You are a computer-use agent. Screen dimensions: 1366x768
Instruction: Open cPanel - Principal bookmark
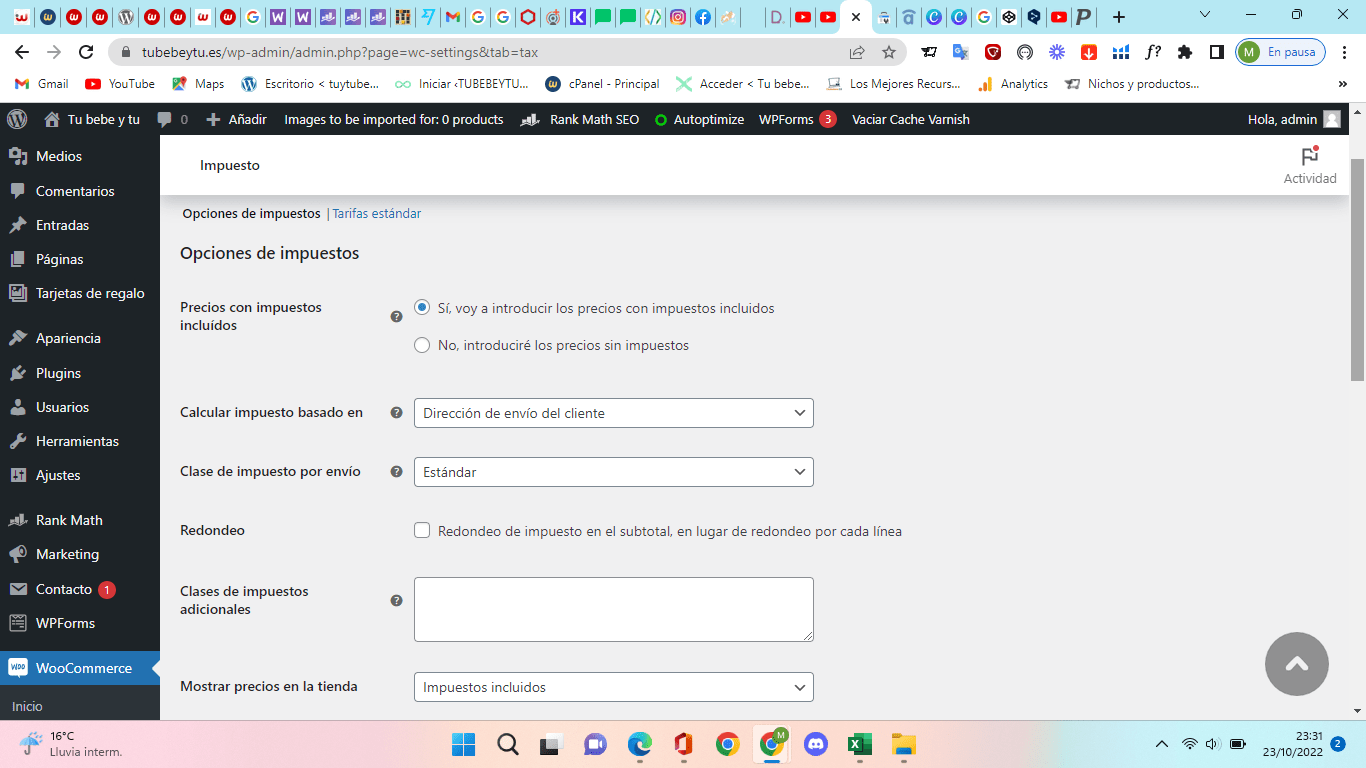click(602, 84)
